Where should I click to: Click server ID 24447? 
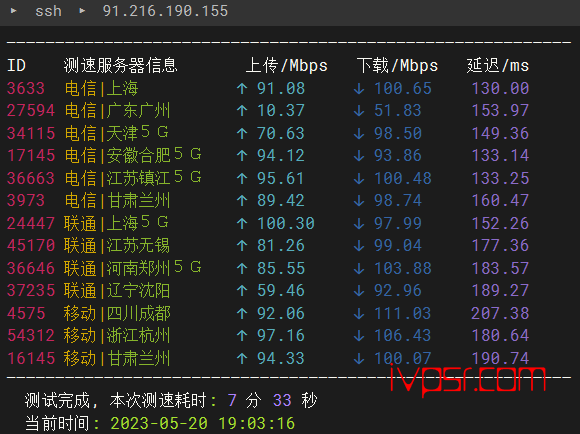pyautogui.click(x=31, y=223)
